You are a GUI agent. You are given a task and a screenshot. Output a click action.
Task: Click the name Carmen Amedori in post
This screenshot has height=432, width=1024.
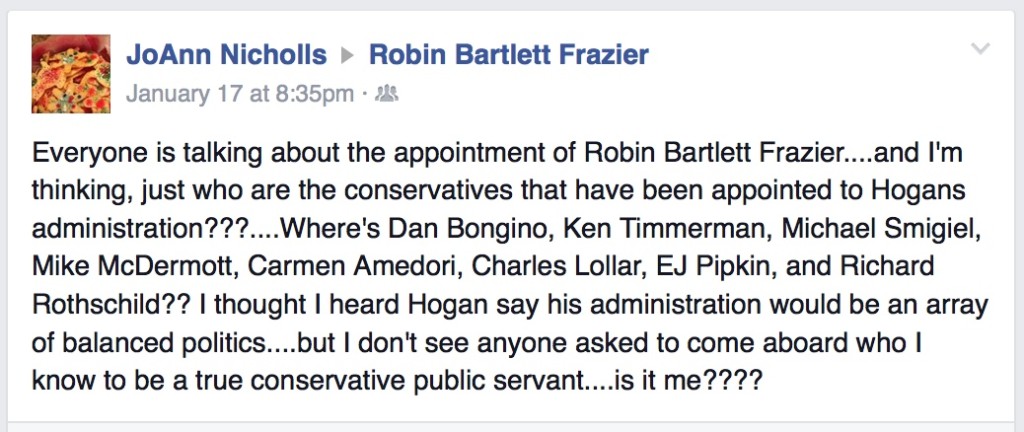(x=354, y=266)
